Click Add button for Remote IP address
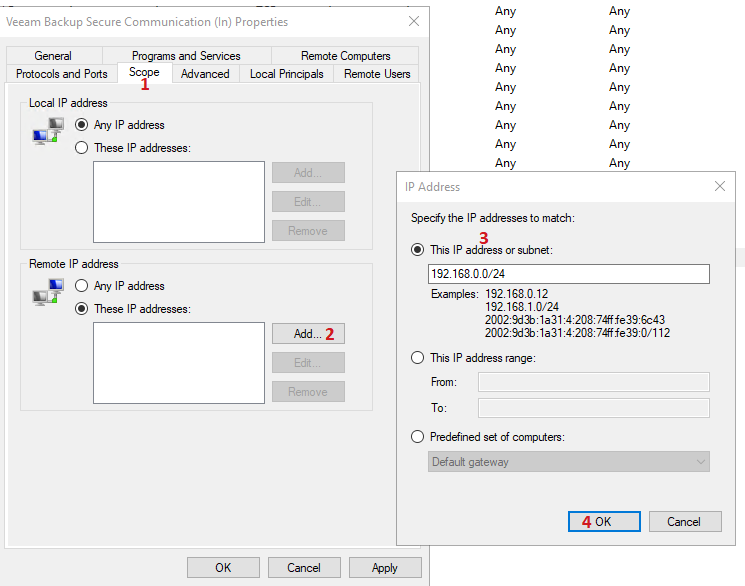The height and width of the screenshot is (586, 745). point(308,334)
